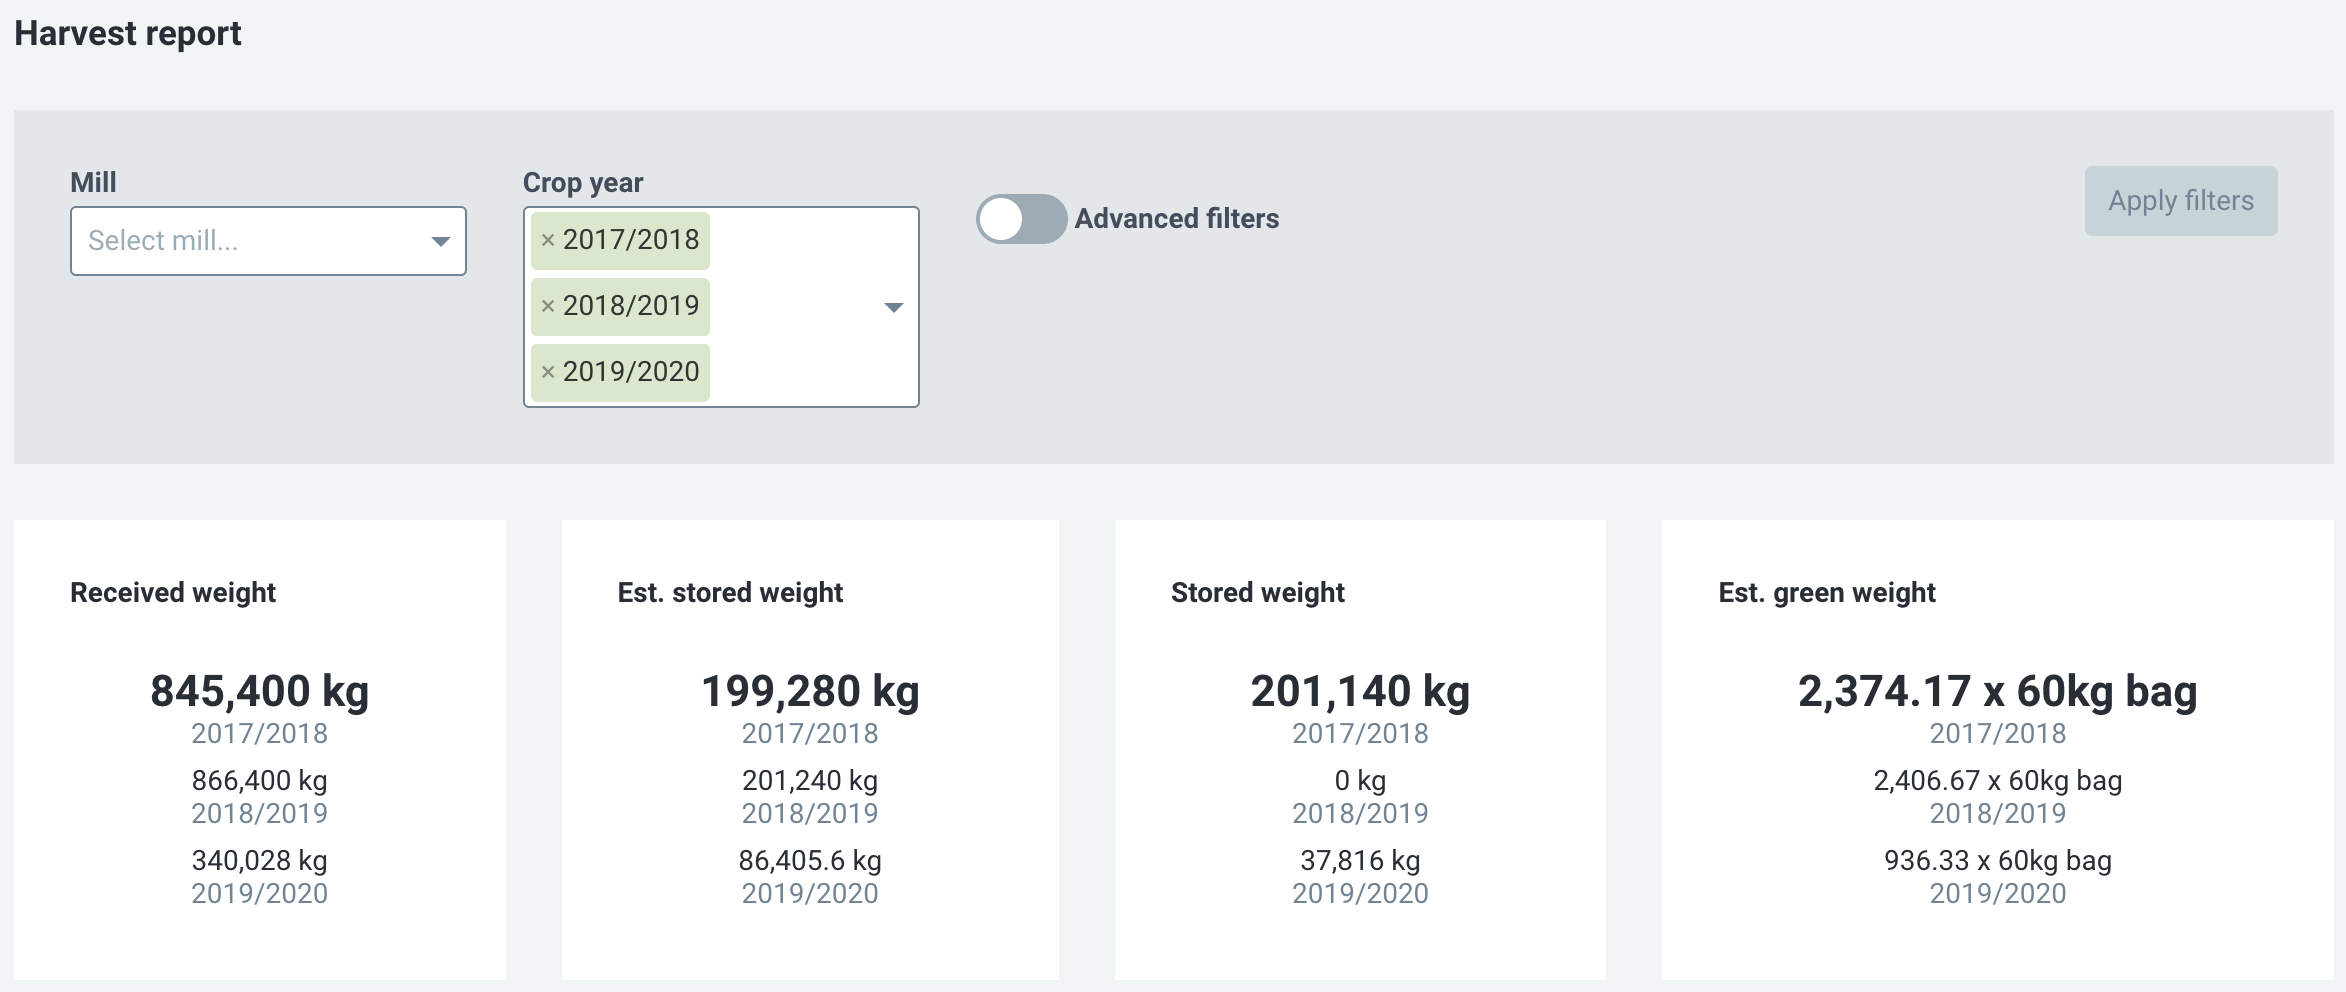This screenshot has height=992, width=2346.
Task: Click the Stored weight card title
Action: (1258, 593)
